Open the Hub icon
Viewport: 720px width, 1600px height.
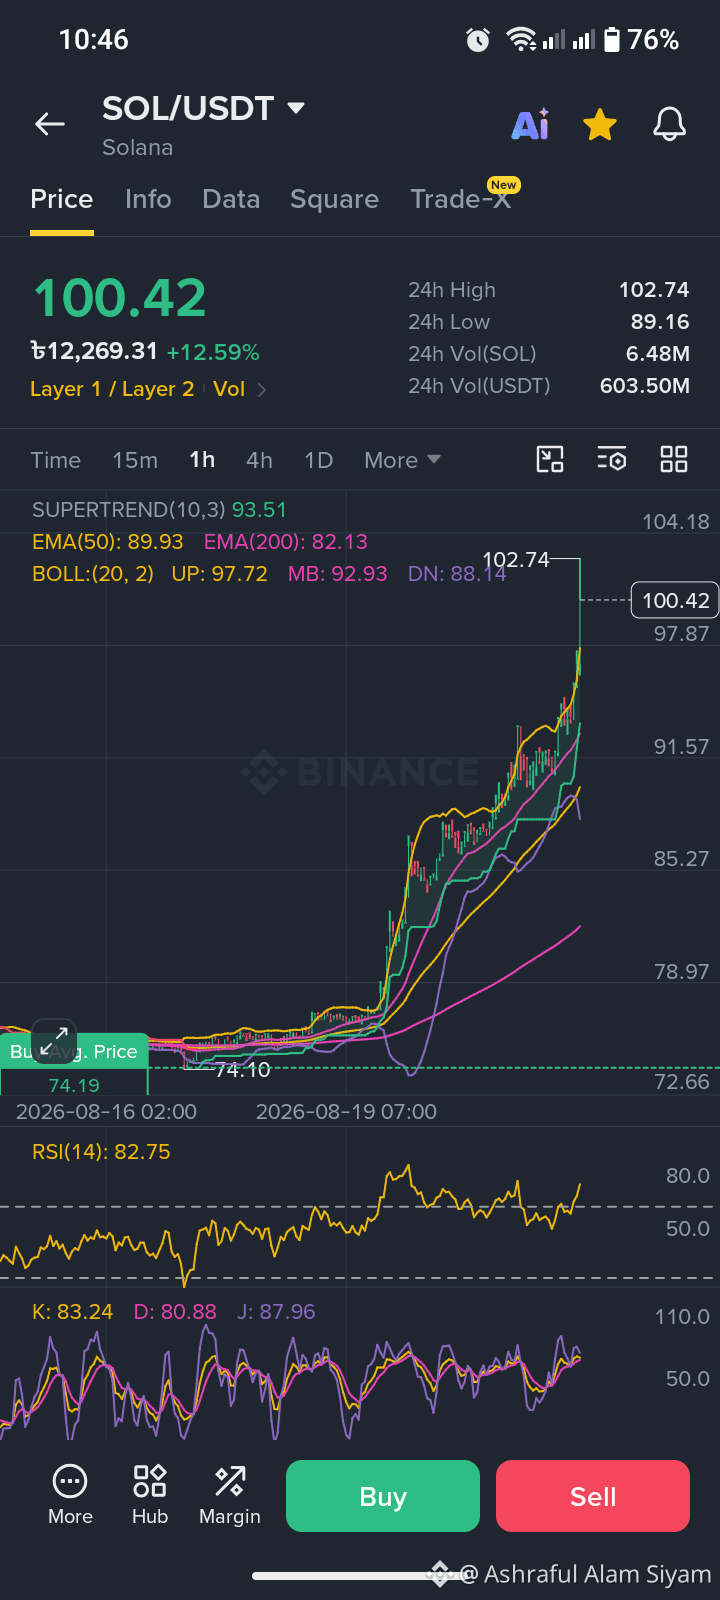tap(150, 1495)
